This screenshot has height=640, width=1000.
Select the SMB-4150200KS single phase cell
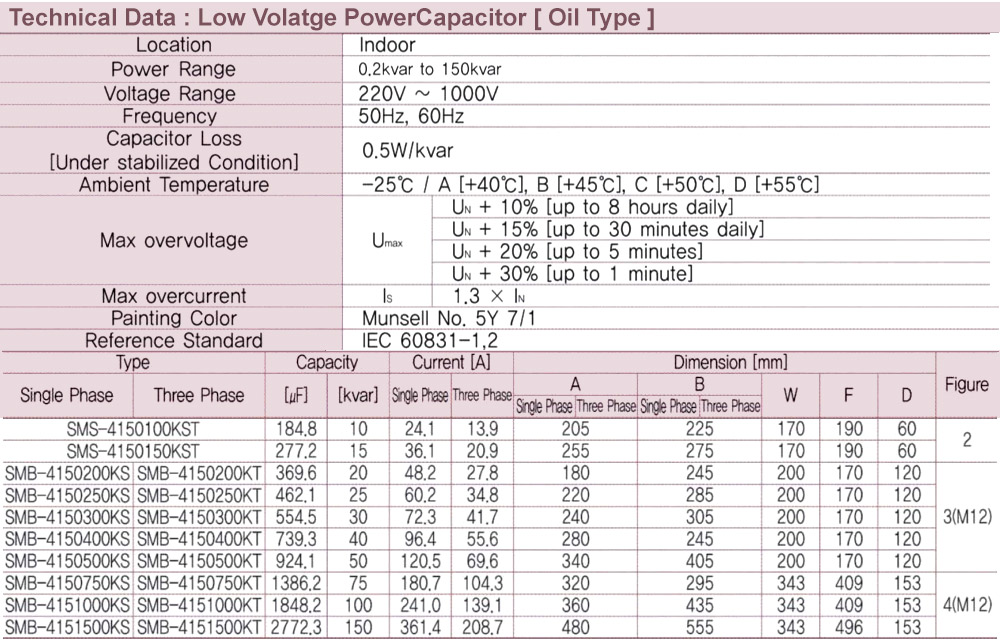click(x=67, y=474)
